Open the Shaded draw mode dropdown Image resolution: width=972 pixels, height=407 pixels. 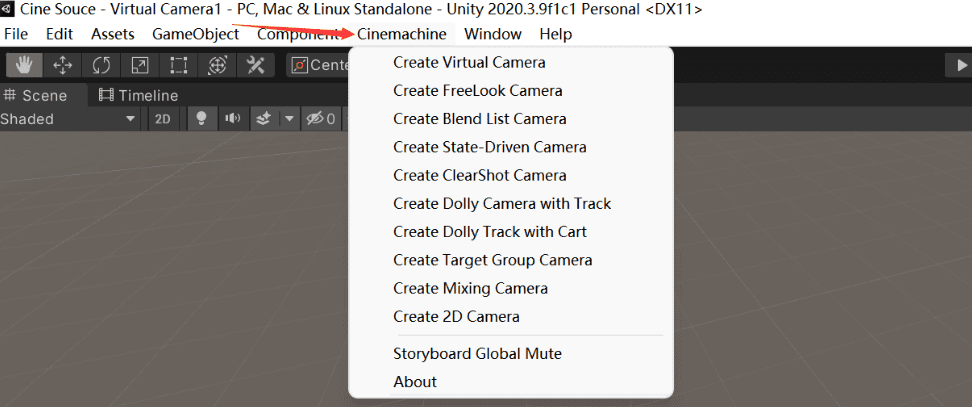(68, 119)
